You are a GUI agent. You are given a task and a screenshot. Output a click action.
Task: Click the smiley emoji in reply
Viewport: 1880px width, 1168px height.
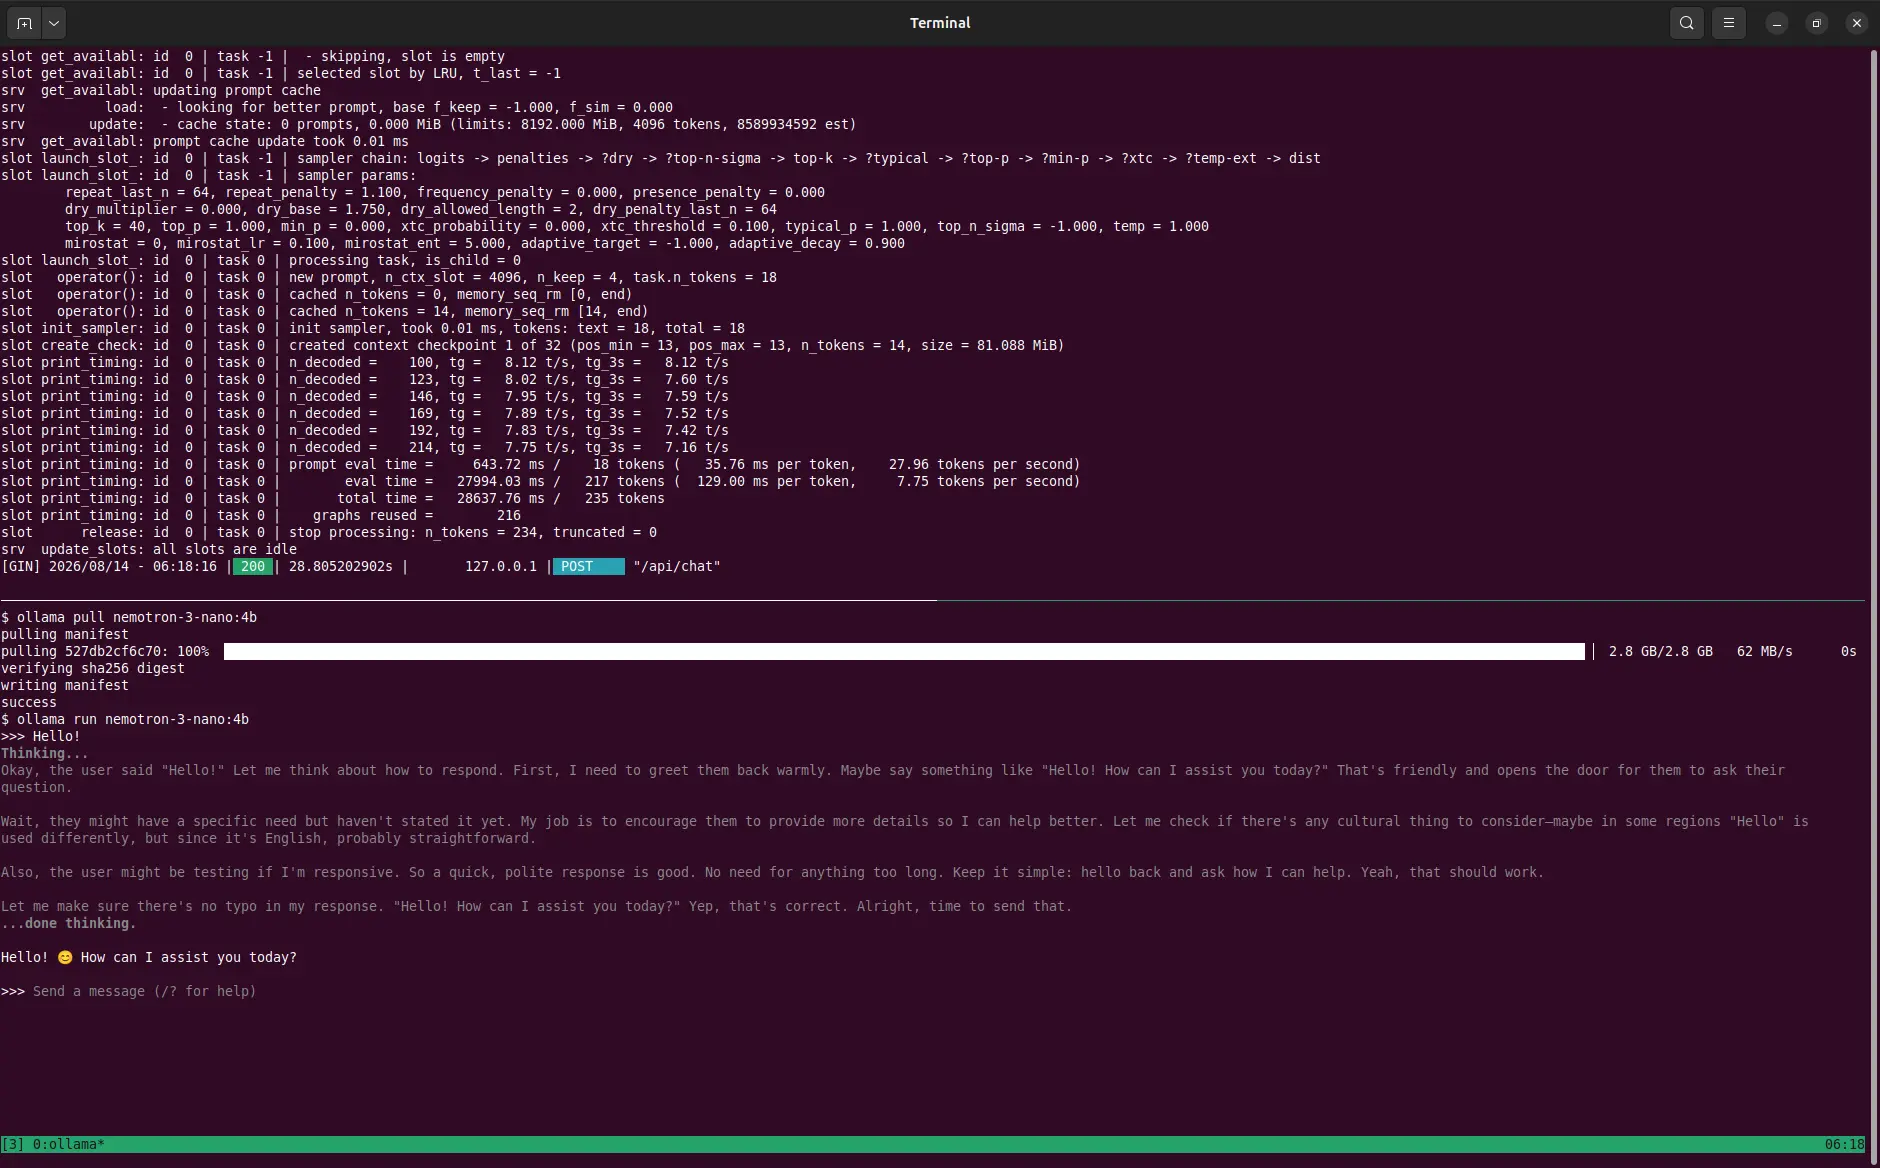(65, 957)
